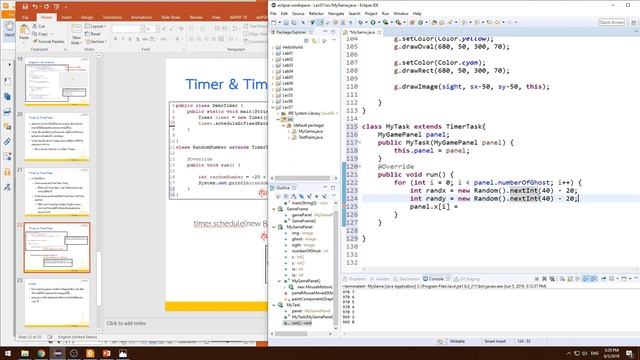The width and height of the screenshot is (640, 360).
Task: Select the MyGame.java editor tab
Action: (362, 32)
